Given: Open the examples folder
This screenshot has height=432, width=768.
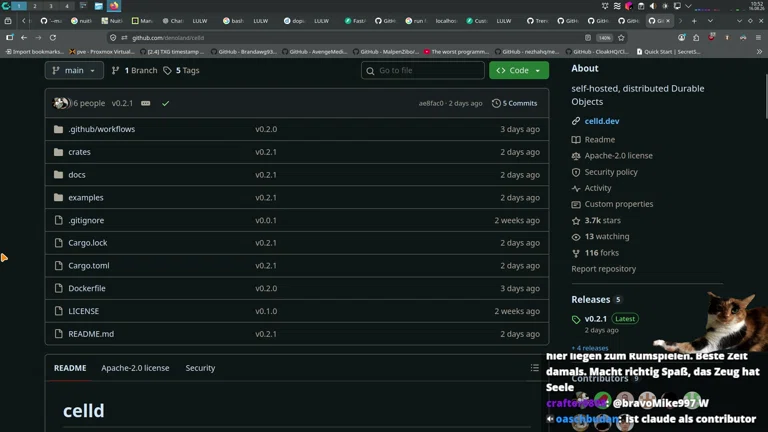Looking at the screenshot, I should tap(86, 197).
